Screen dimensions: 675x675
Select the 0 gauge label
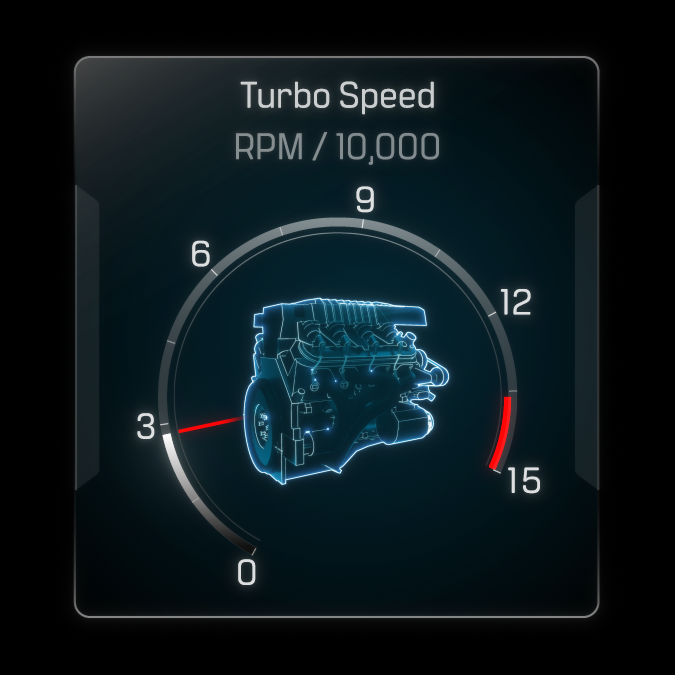(247, 572)
